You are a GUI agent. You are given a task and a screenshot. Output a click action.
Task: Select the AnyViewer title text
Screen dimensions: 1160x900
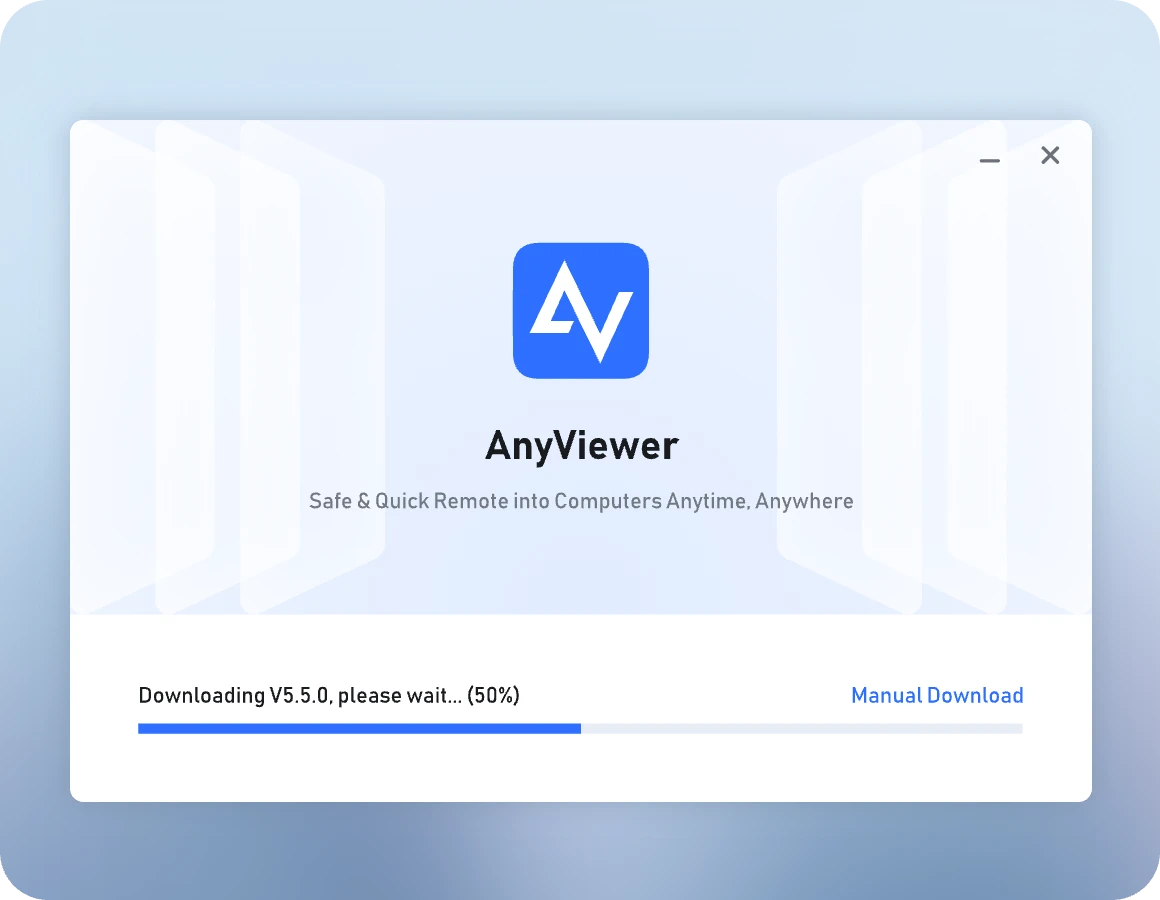[x=581, y=446]
